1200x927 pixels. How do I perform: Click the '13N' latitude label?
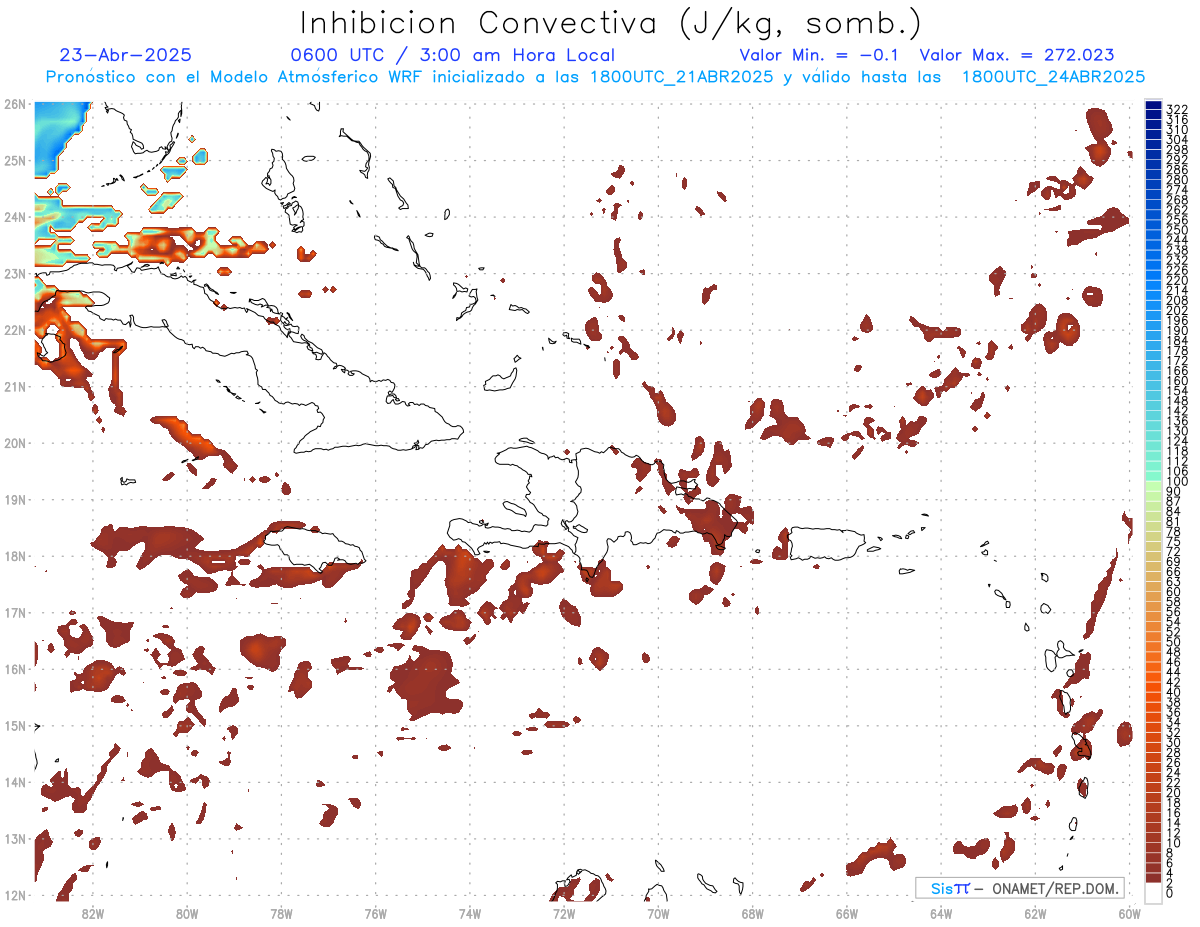[15, 838]
